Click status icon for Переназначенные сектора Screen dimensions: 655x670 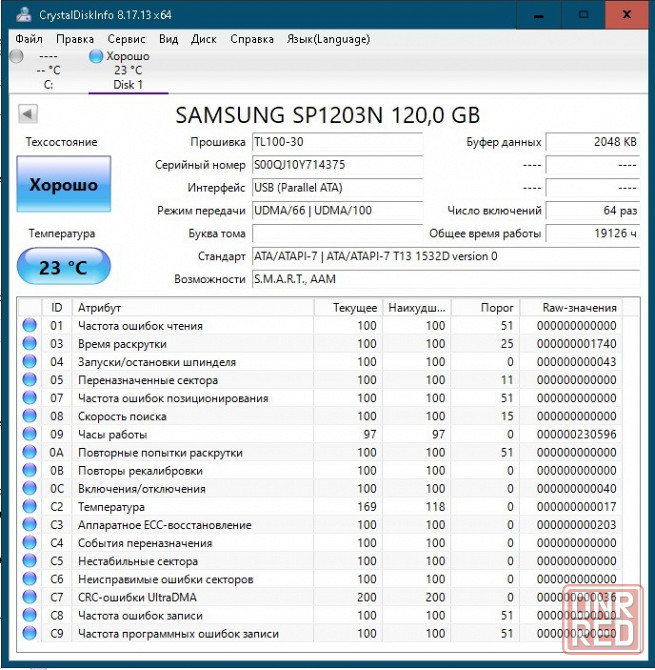[29, 379]
